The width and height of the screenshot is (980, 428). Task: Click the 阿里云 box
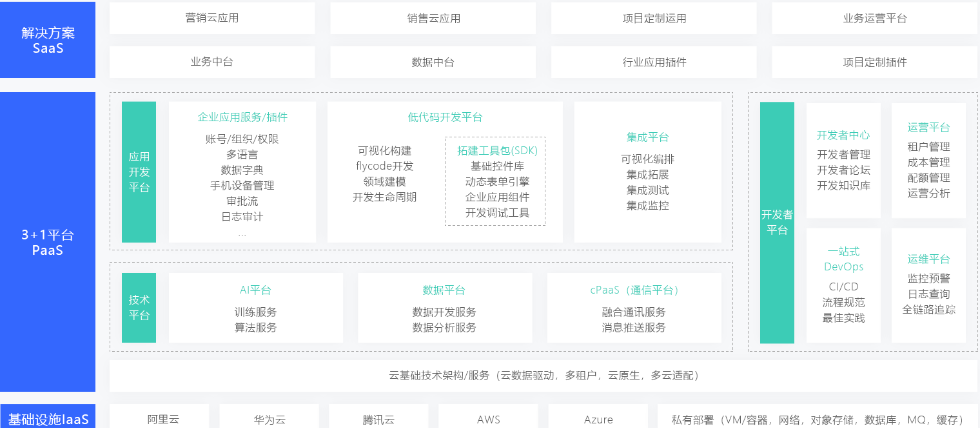(162, 418)
